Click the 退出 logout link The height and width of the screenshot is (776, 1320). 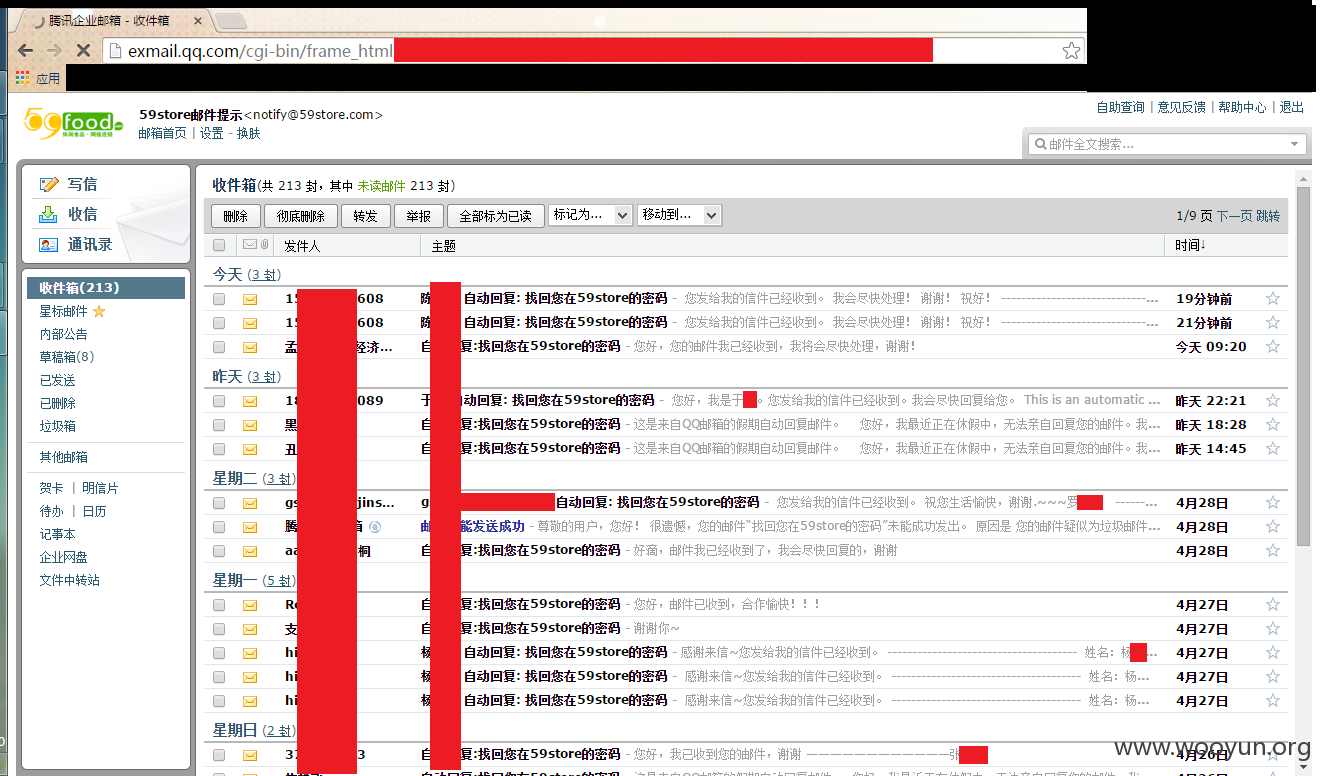pyautogui.click(x=1292, y=107)
